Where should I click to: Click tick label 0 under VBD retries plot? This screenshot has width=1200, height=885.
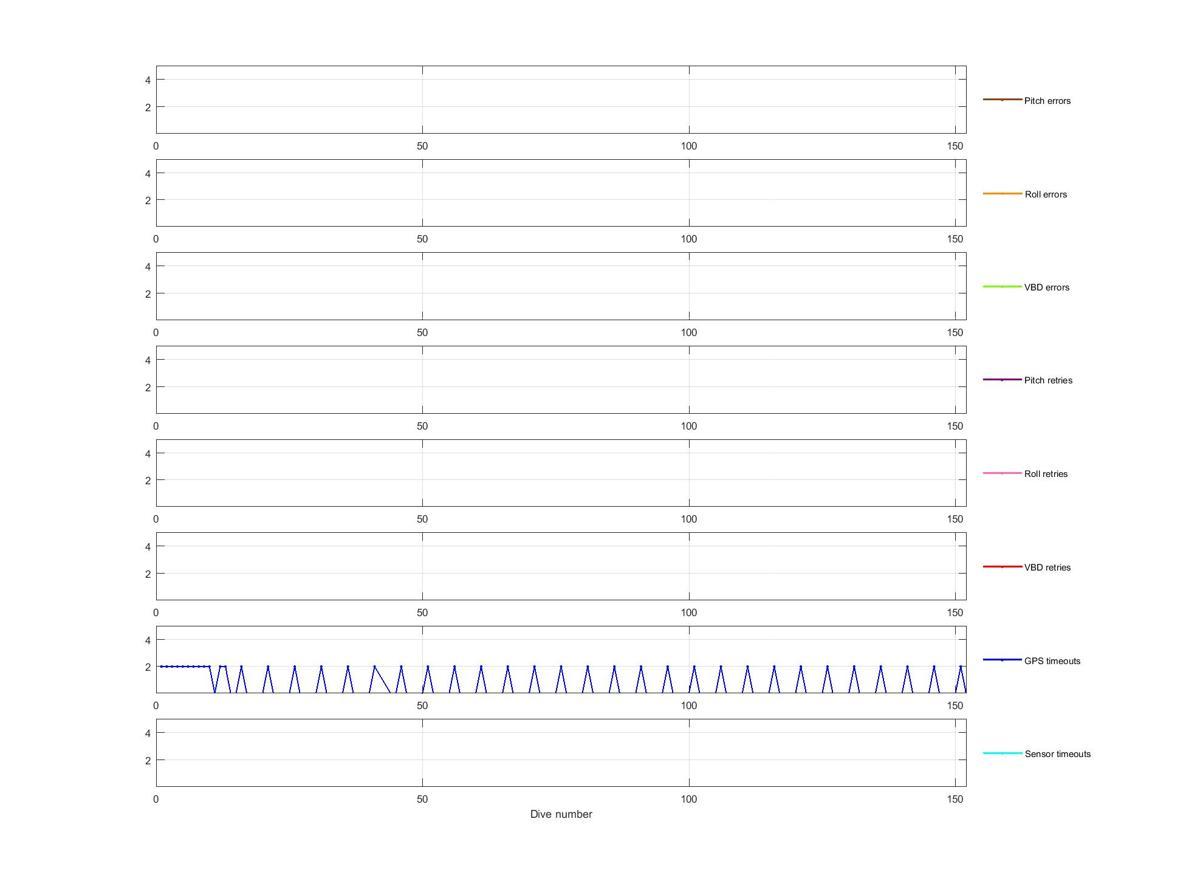(x=156, y=612)
